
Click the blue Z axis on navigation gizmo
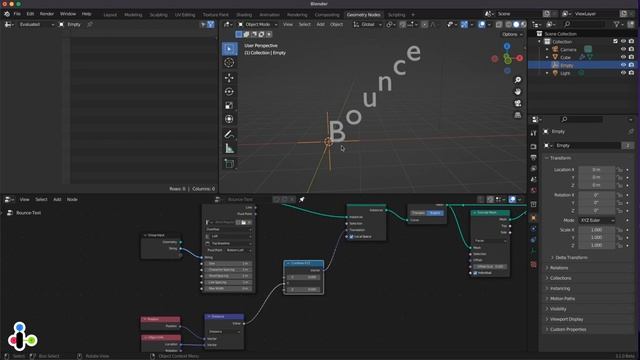tap(507, 46)
